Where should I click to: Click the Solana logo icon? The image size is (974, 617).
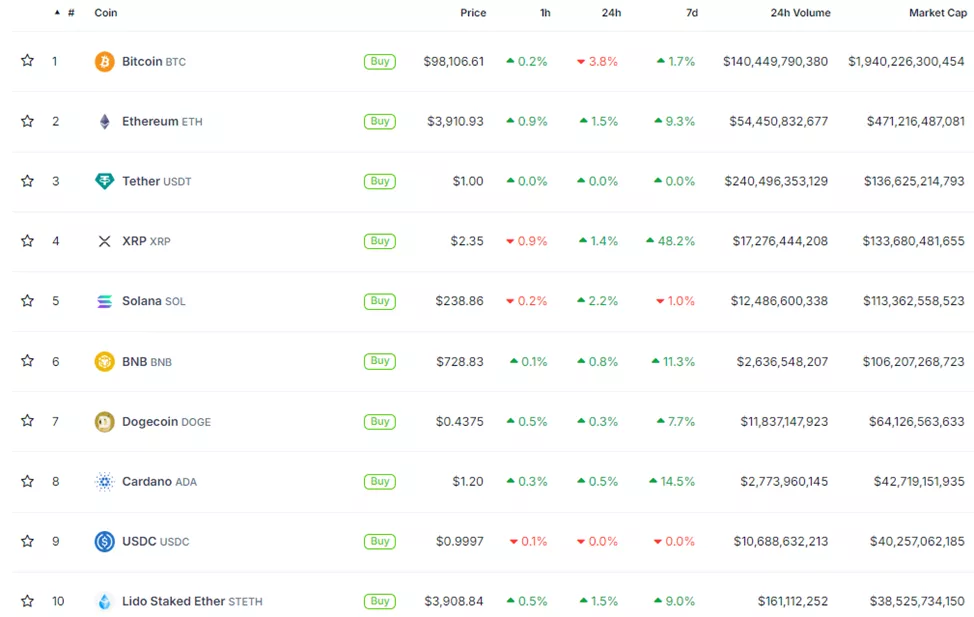tap(104, 301)
